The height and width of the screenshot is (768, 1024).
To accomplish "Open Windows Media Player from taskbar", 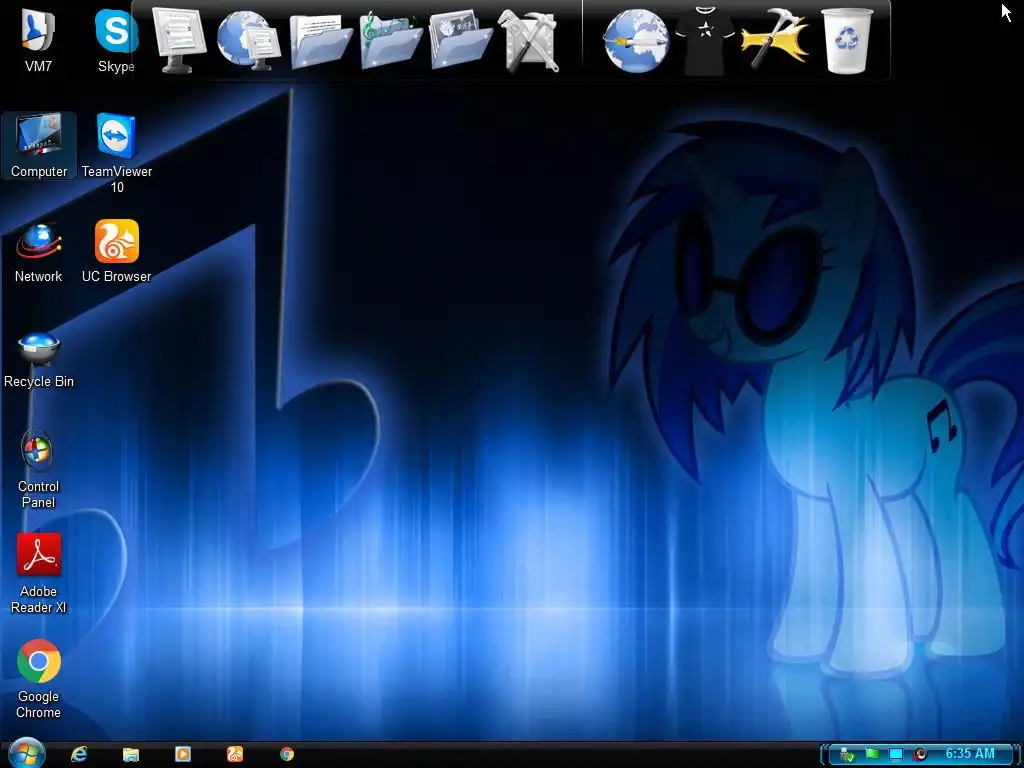I will tap(183, 754).
